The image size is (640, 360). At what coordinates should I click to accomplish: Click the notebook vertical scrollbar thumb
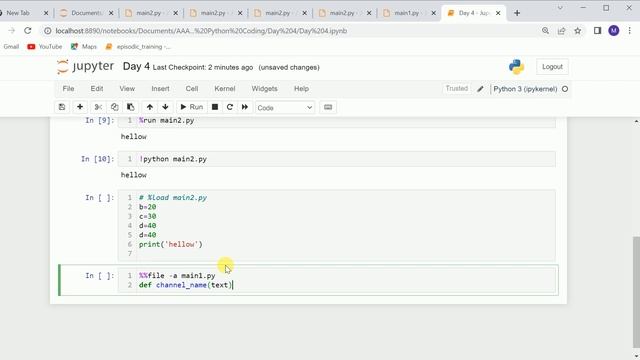(x=636, y=291)
